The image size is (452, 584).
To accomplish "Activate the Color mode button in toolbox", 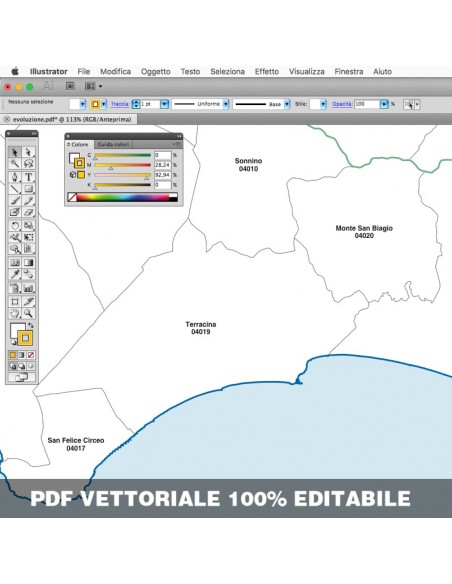I will click(x=13, y=355).
